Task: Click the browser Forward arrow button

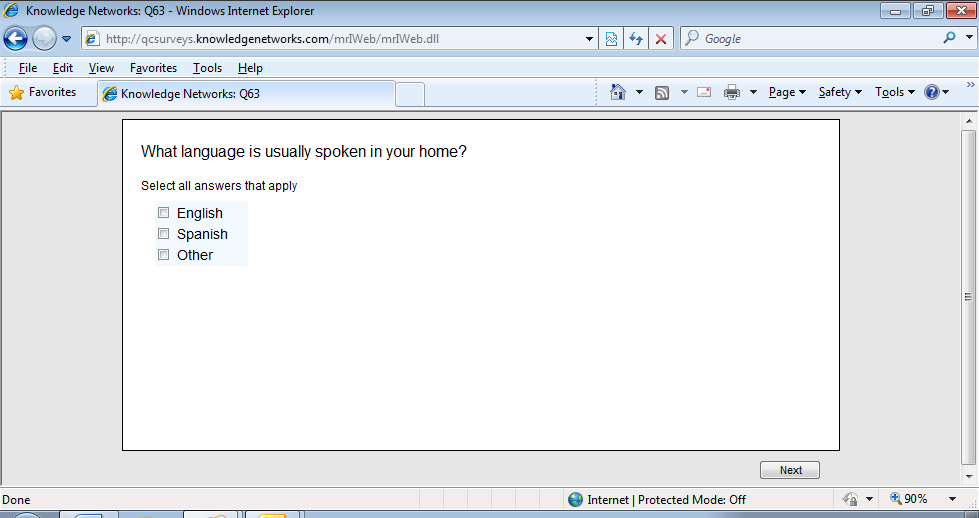Action: [x=44, y=39]
